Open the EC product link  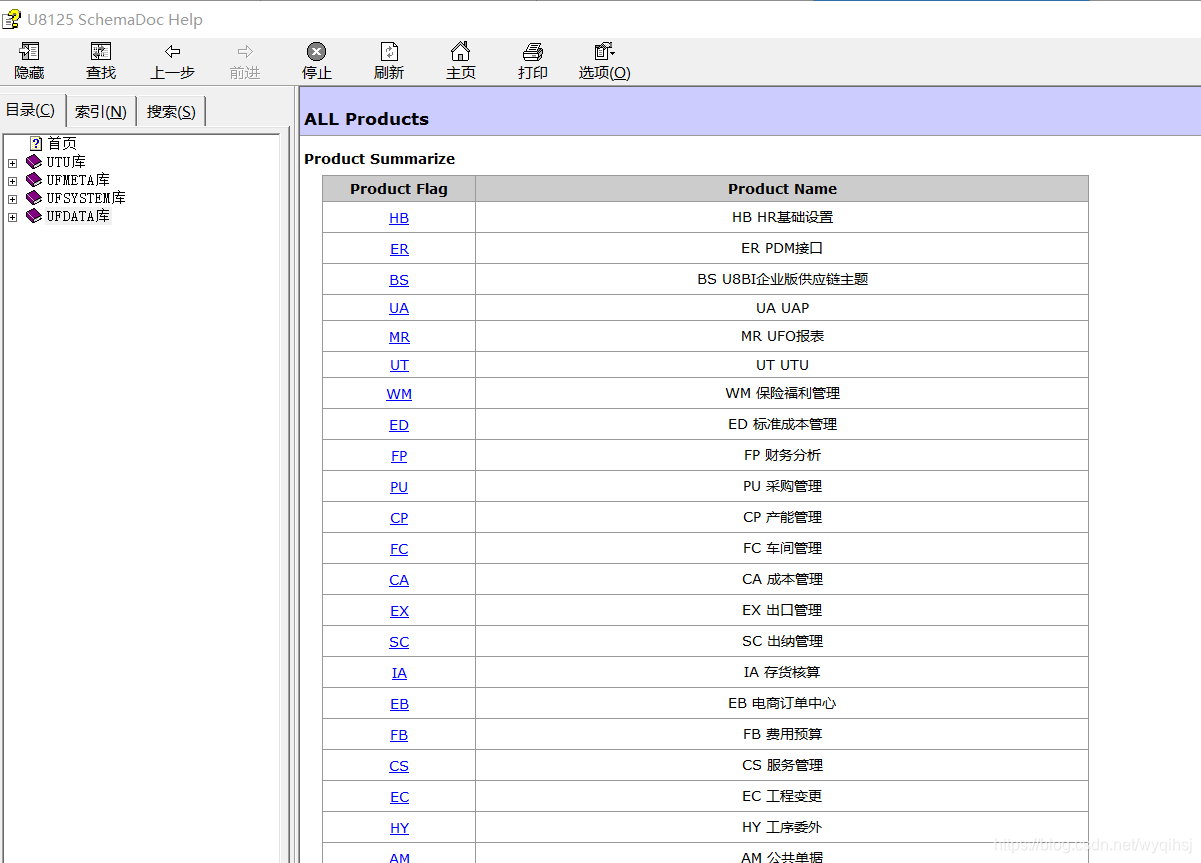coord(399,797)
